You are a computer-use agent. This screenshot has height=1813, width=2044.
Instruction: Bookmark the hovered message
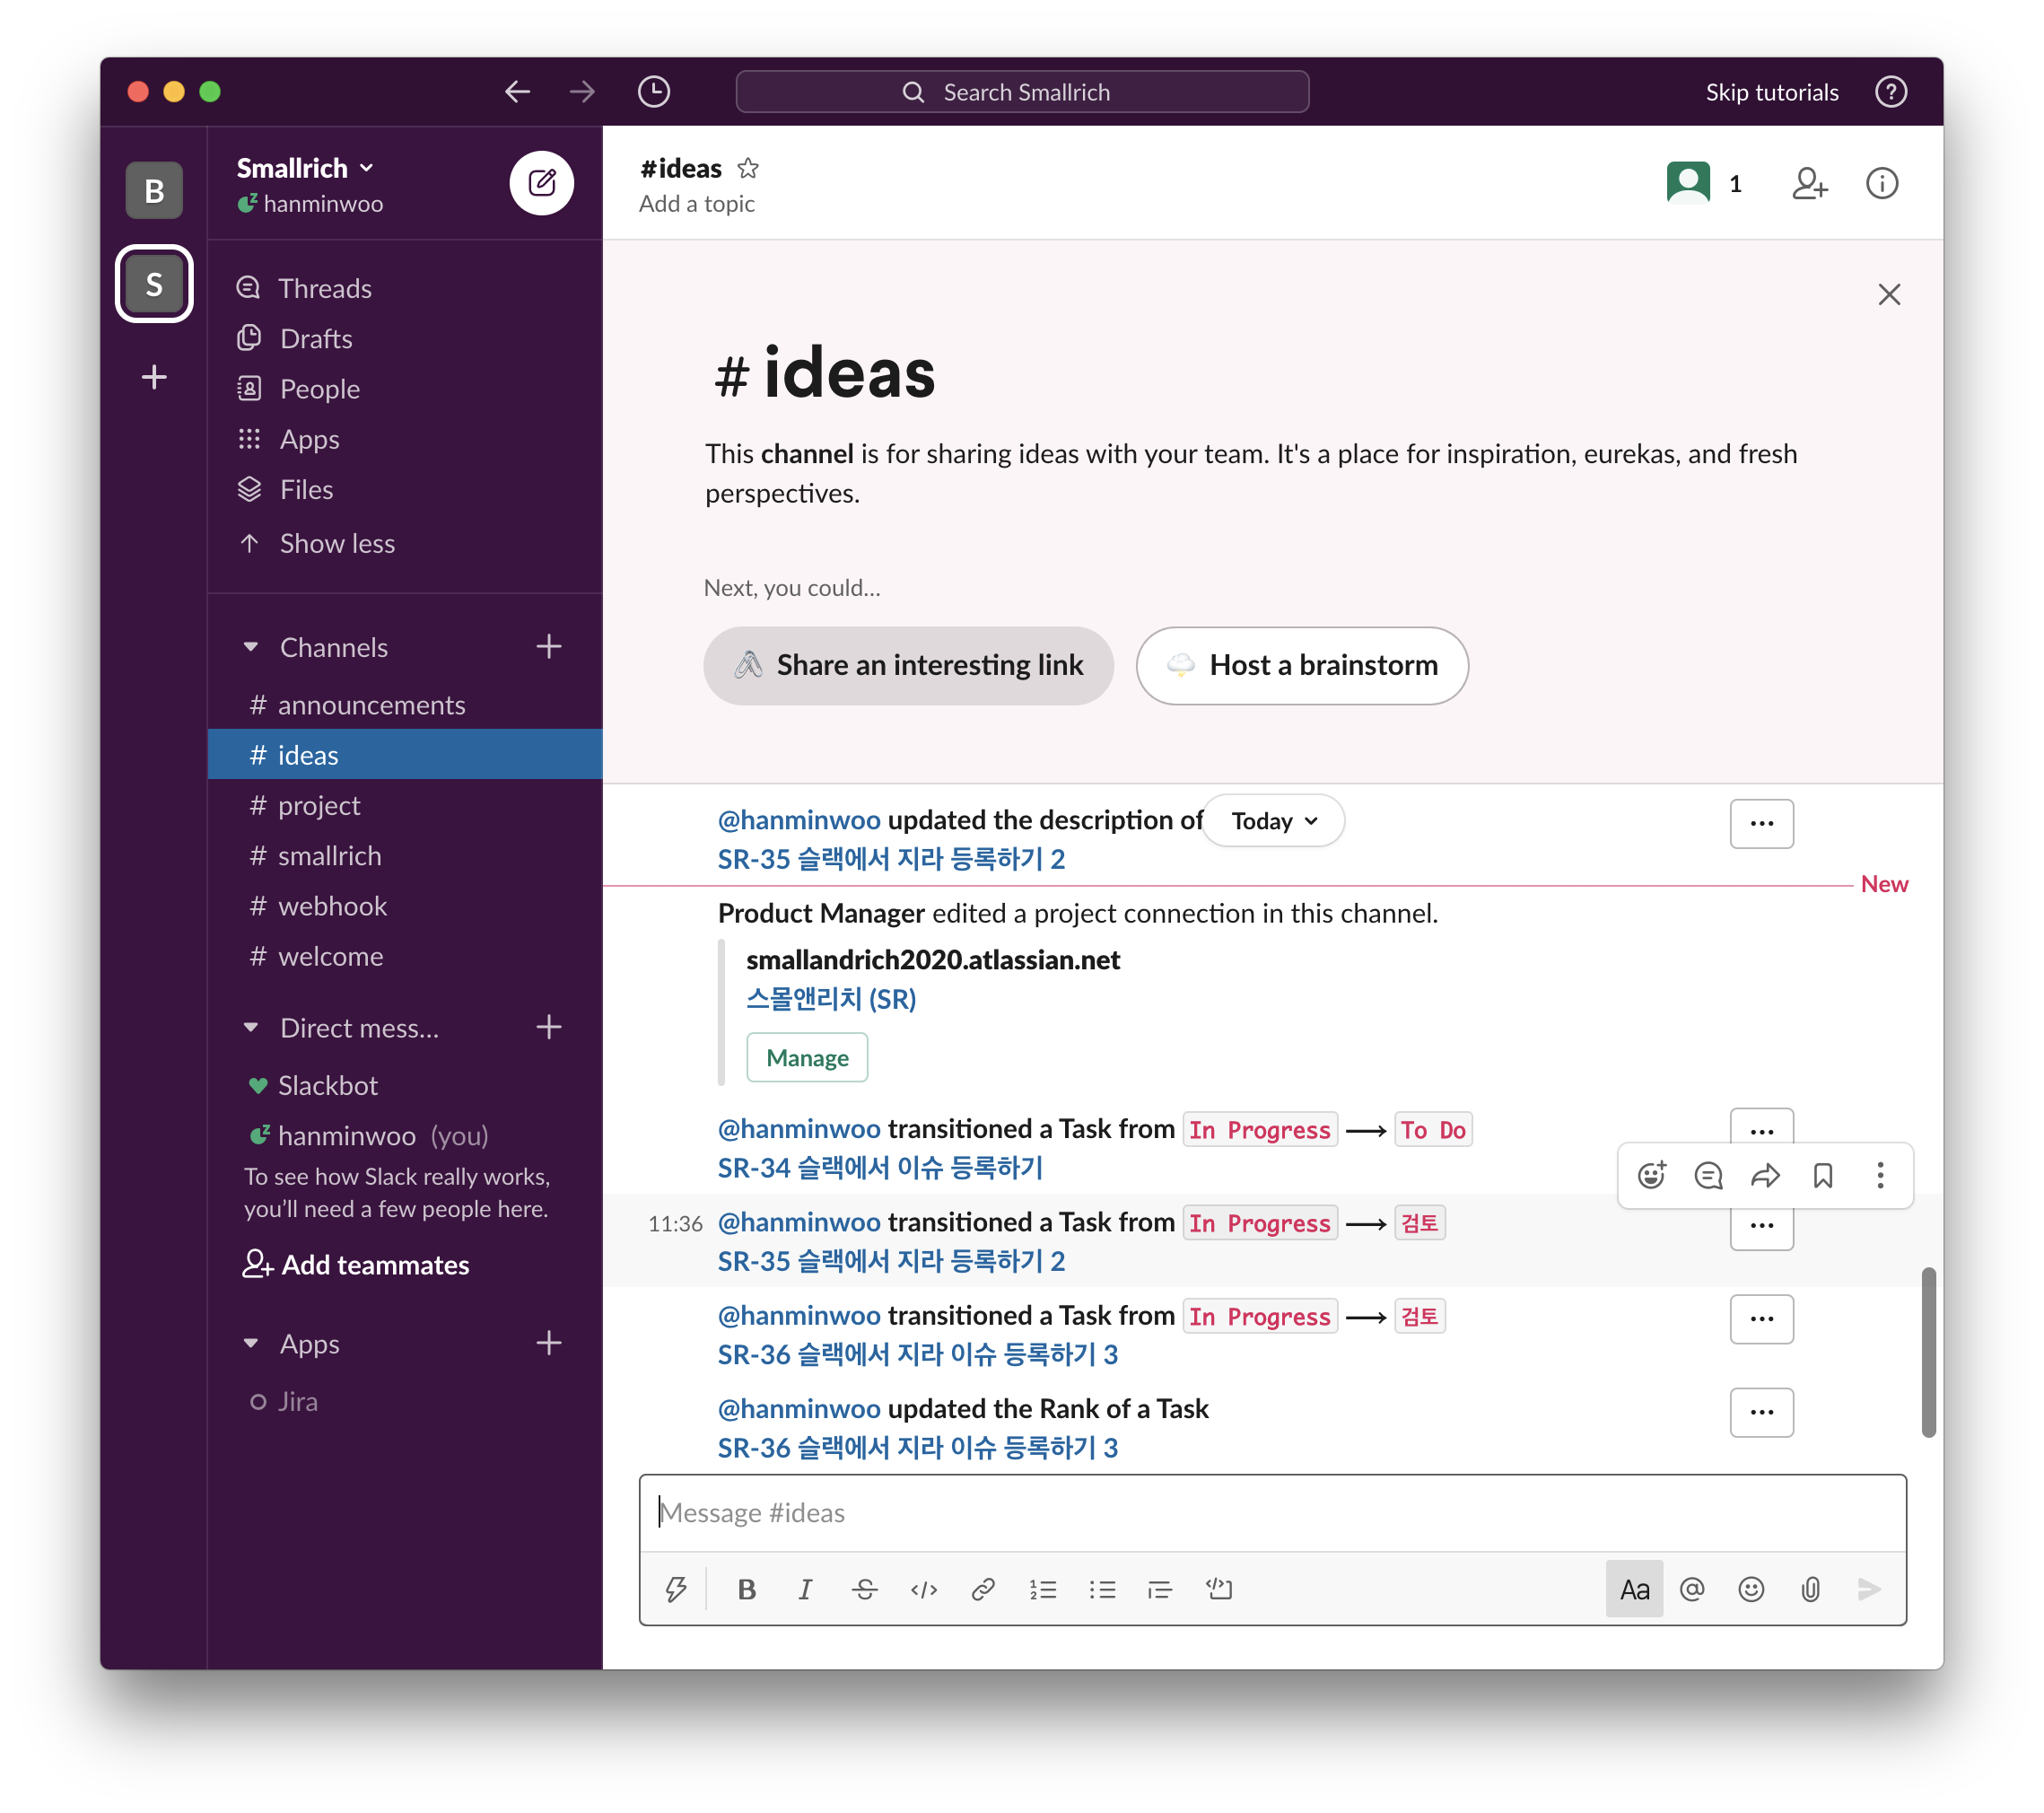point(1823,1175)
